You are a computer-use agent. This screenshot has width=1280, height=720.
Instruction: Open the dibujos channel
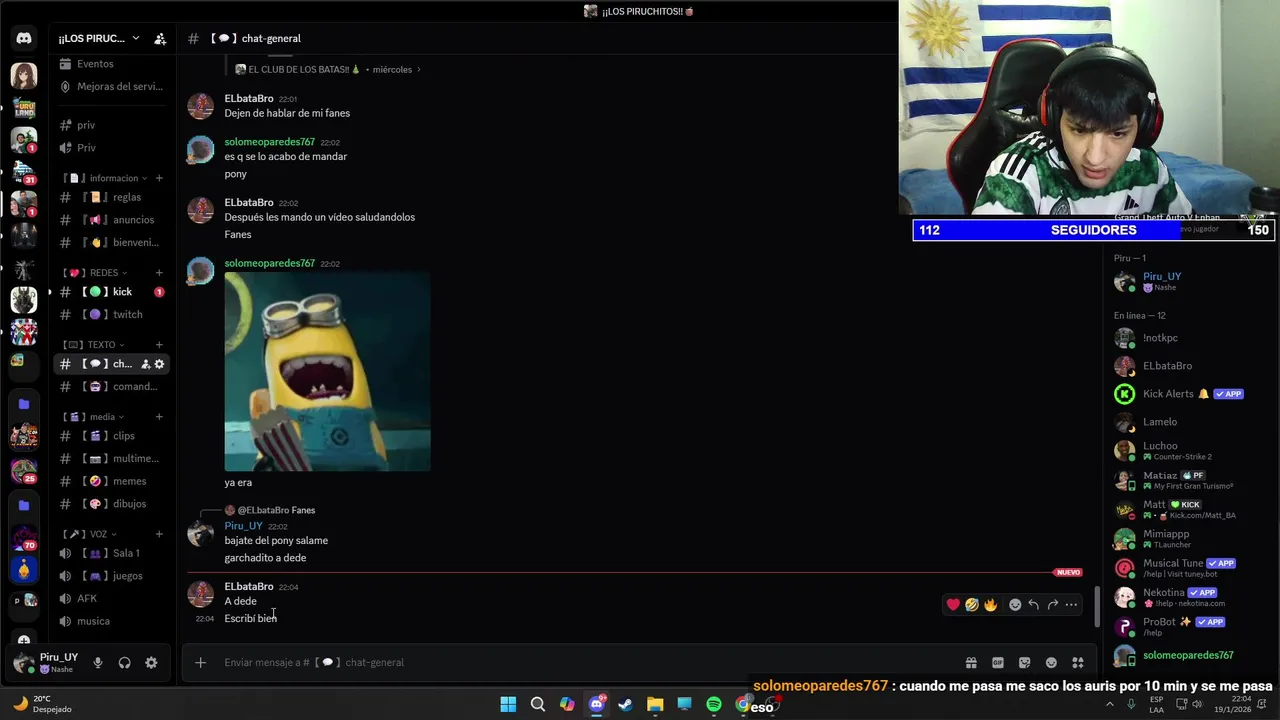tap(110, 504)
